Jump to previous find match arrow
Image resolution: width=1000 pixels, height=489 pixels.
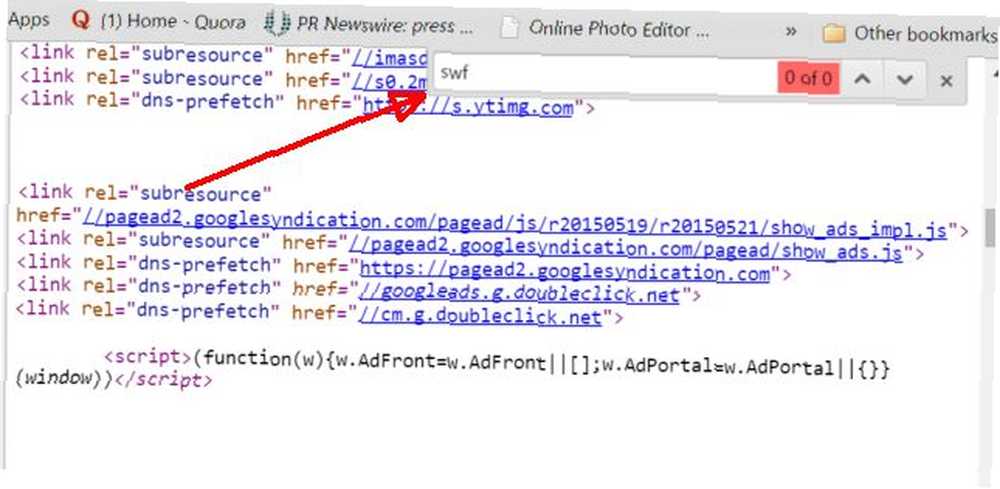coord(862,79)
